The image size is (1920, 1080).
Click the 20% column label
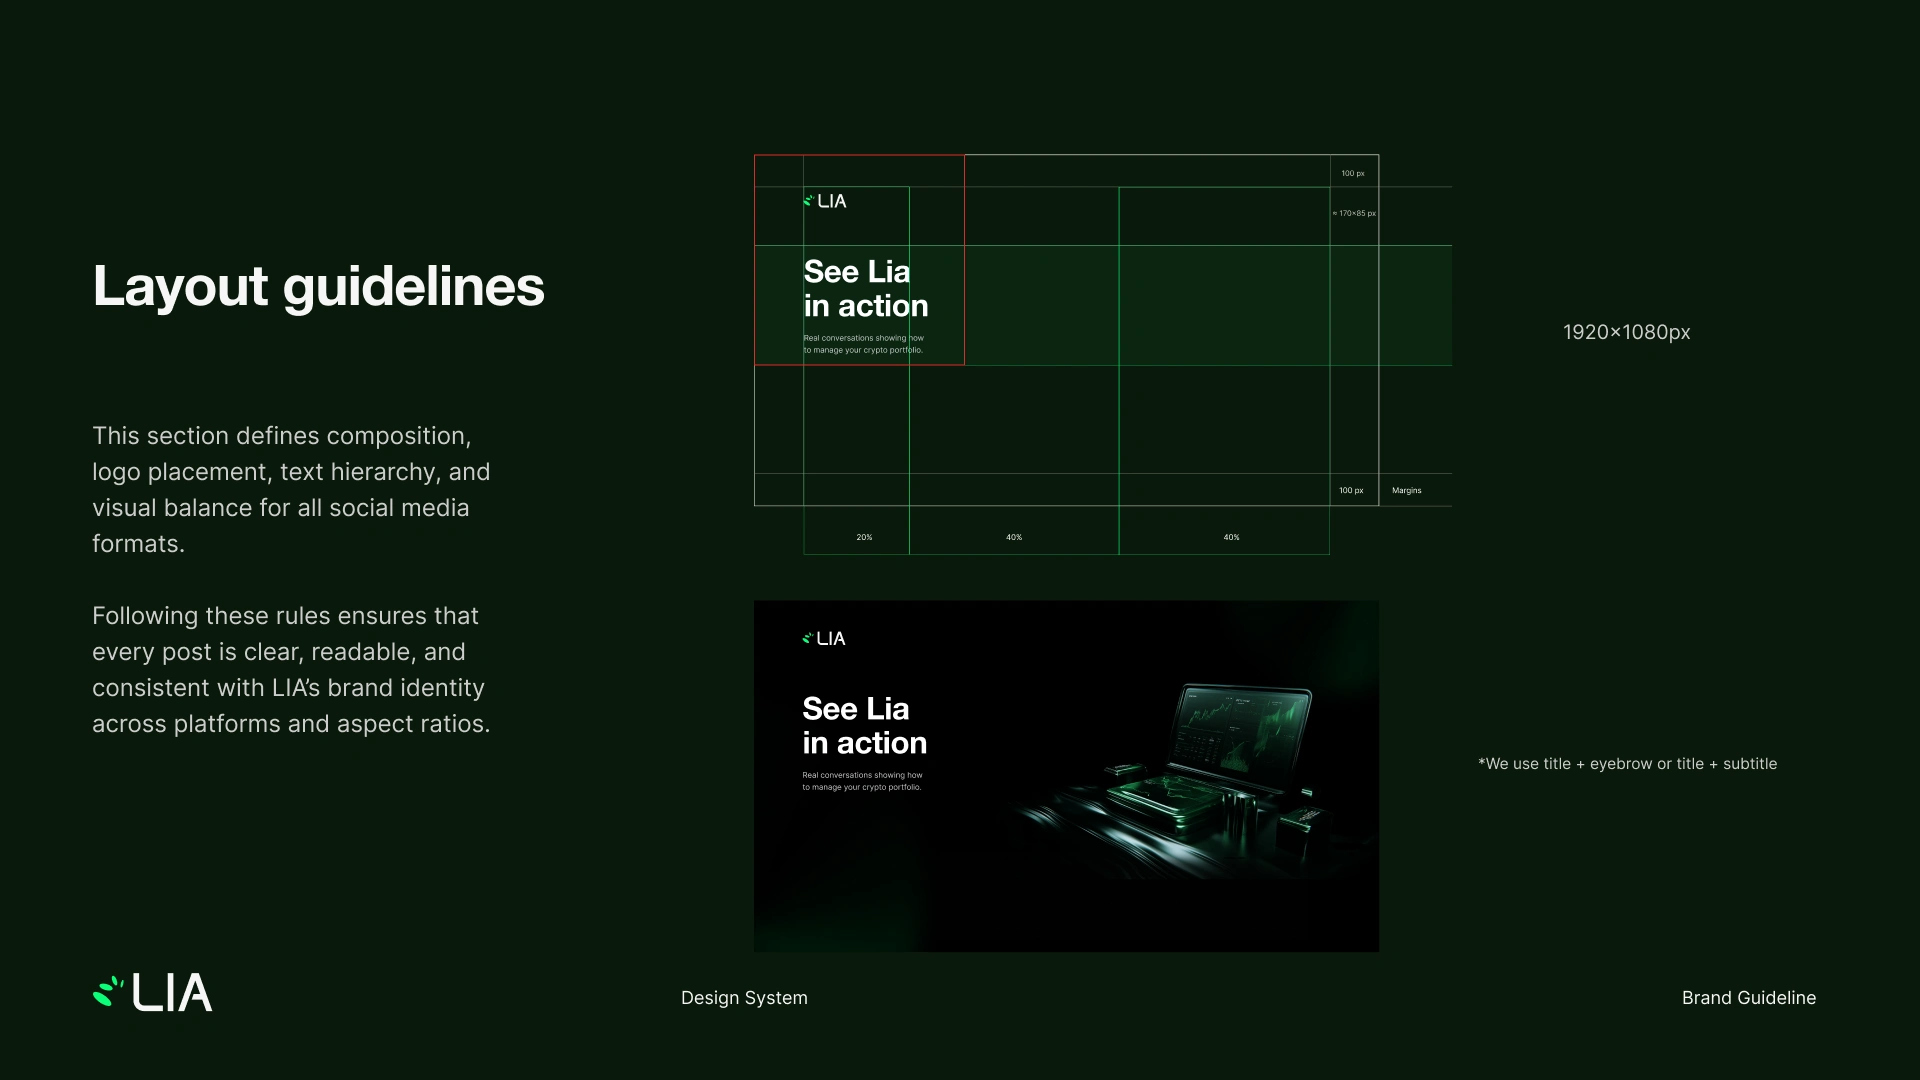tap(864, 538)
